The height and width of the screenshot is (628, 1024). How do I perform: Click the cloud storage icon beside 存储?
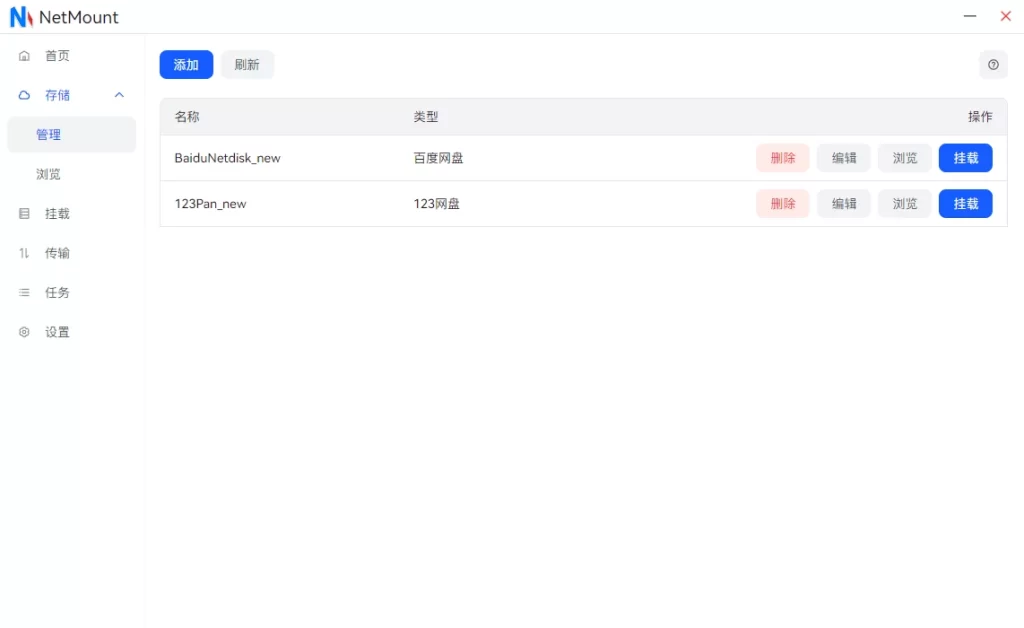pos(24,95)
